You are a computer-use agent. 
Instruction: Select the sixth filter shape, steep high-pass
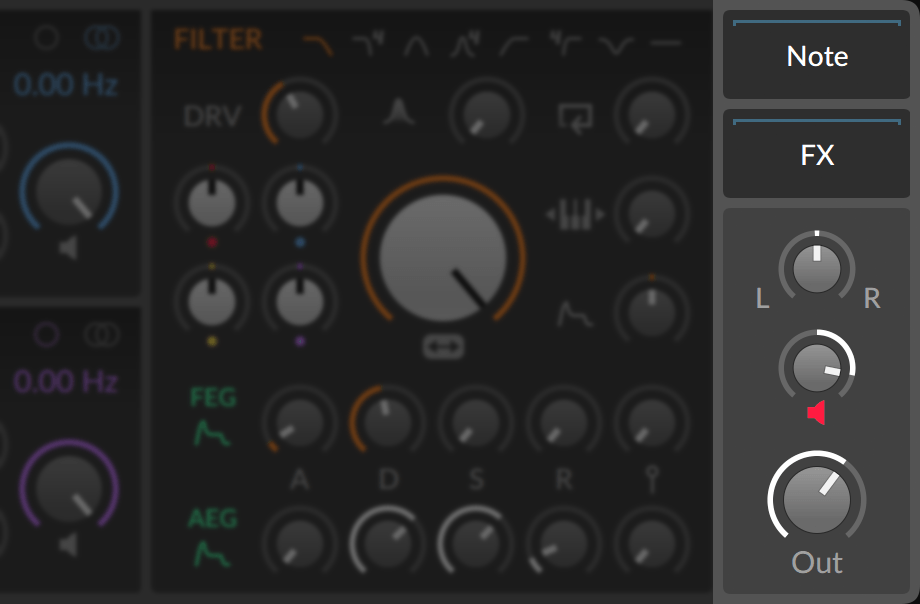coord(564,44)
